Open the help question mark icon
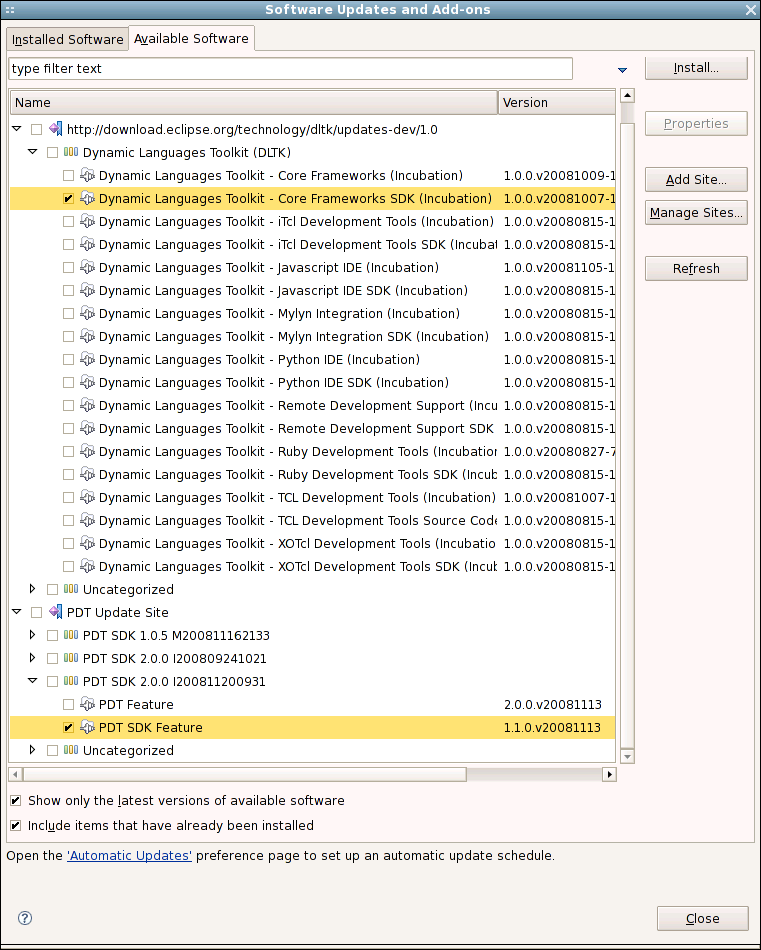Image resolution: width=761 pixels, height=950 pixels. (25, 918)
